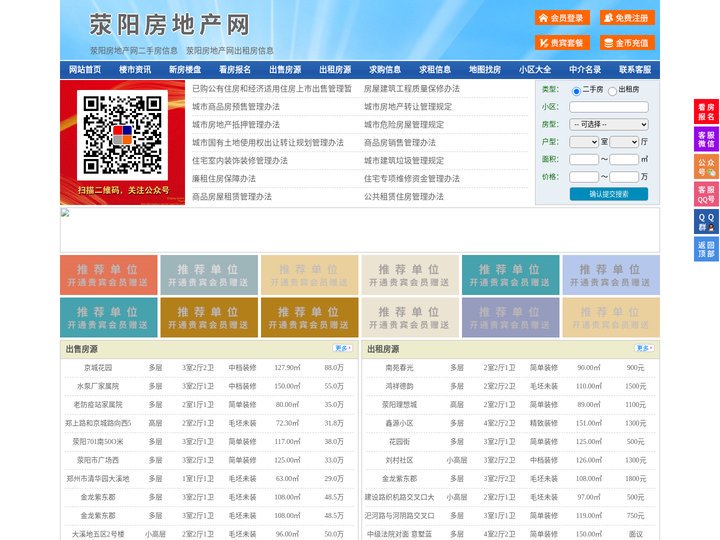
Task: Go to 网站首页 in navigation bar
Action: [85, 70]
